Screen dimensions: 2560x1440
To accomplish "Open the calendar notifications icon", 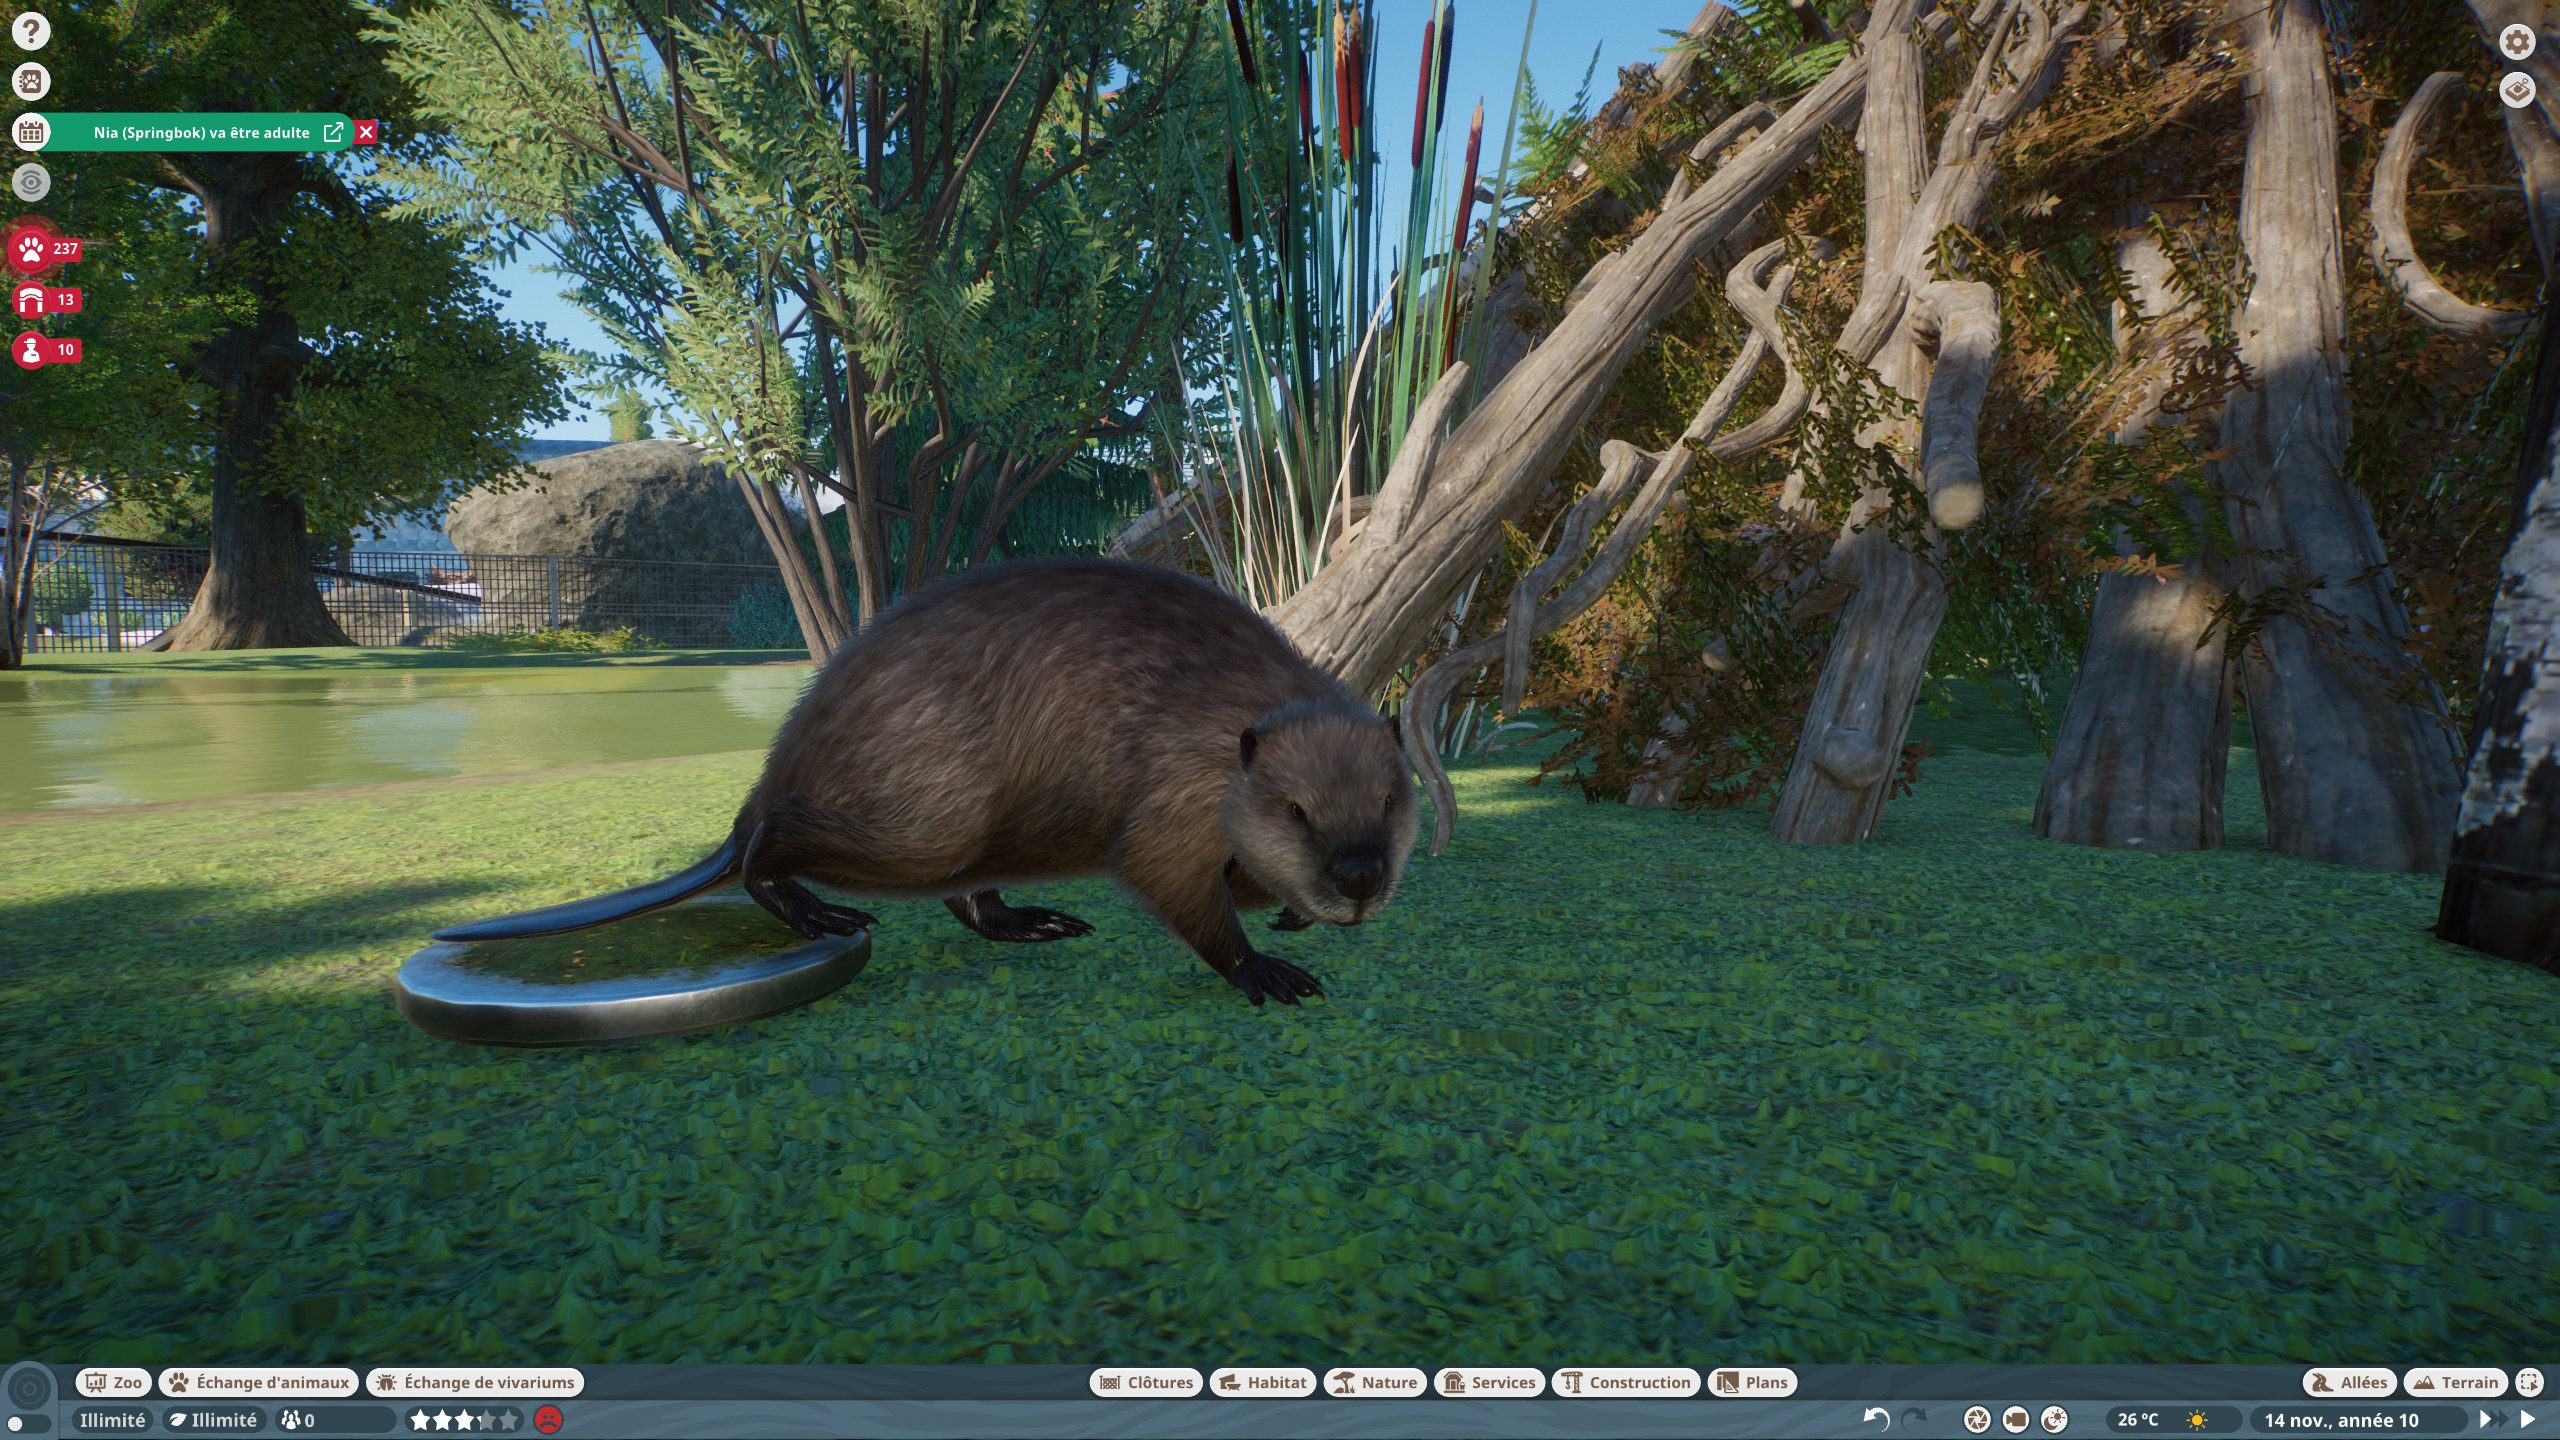I will pos(31,132).
